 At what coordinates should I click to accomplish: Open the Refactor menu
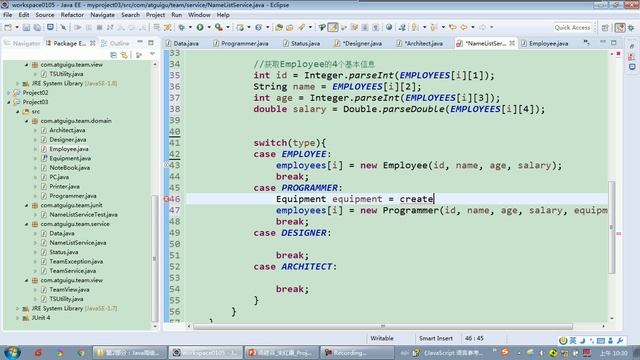[x=72, y=15]
